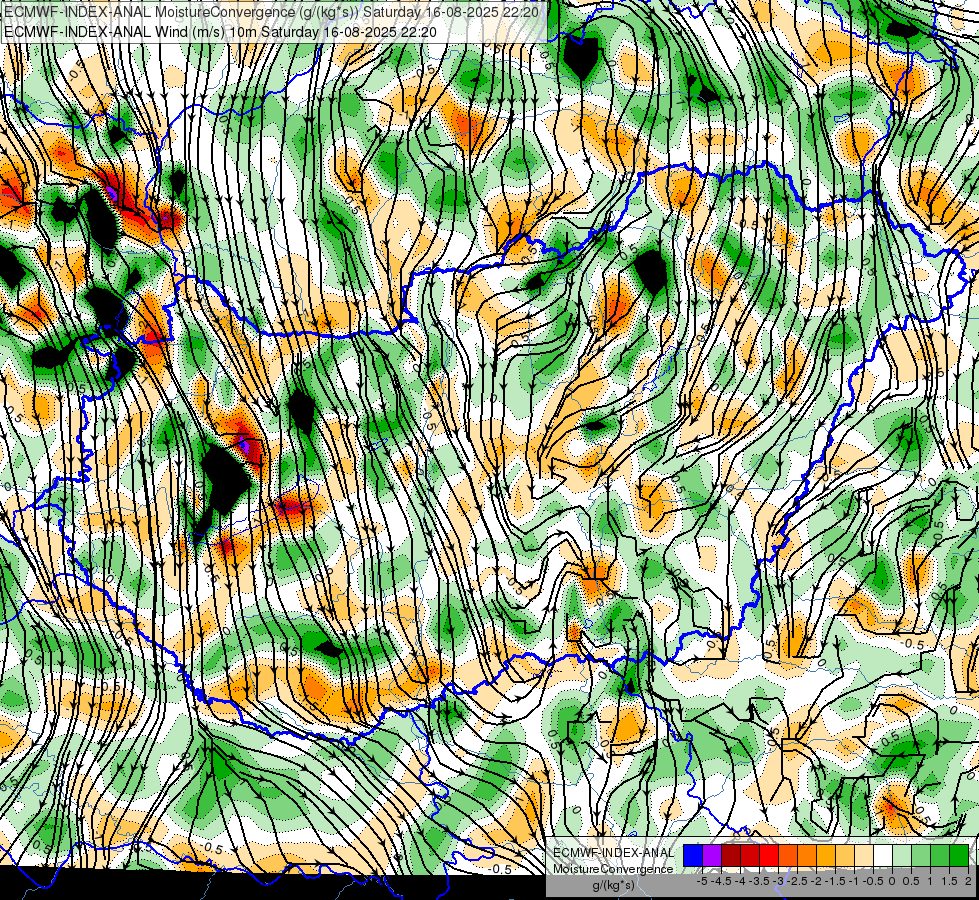
Task: Click the pale peach swatch between -1 and -0.5
Action: (863, 855)
